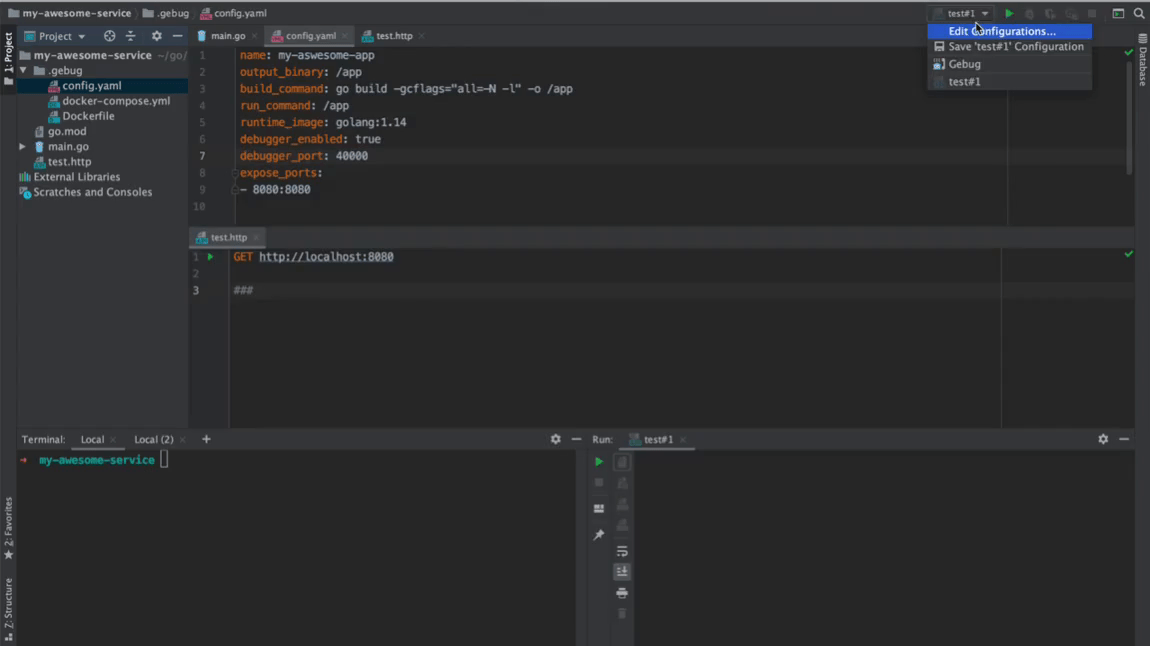
Task: Select test#1 in the configurations list
Action: point(1009,82)
